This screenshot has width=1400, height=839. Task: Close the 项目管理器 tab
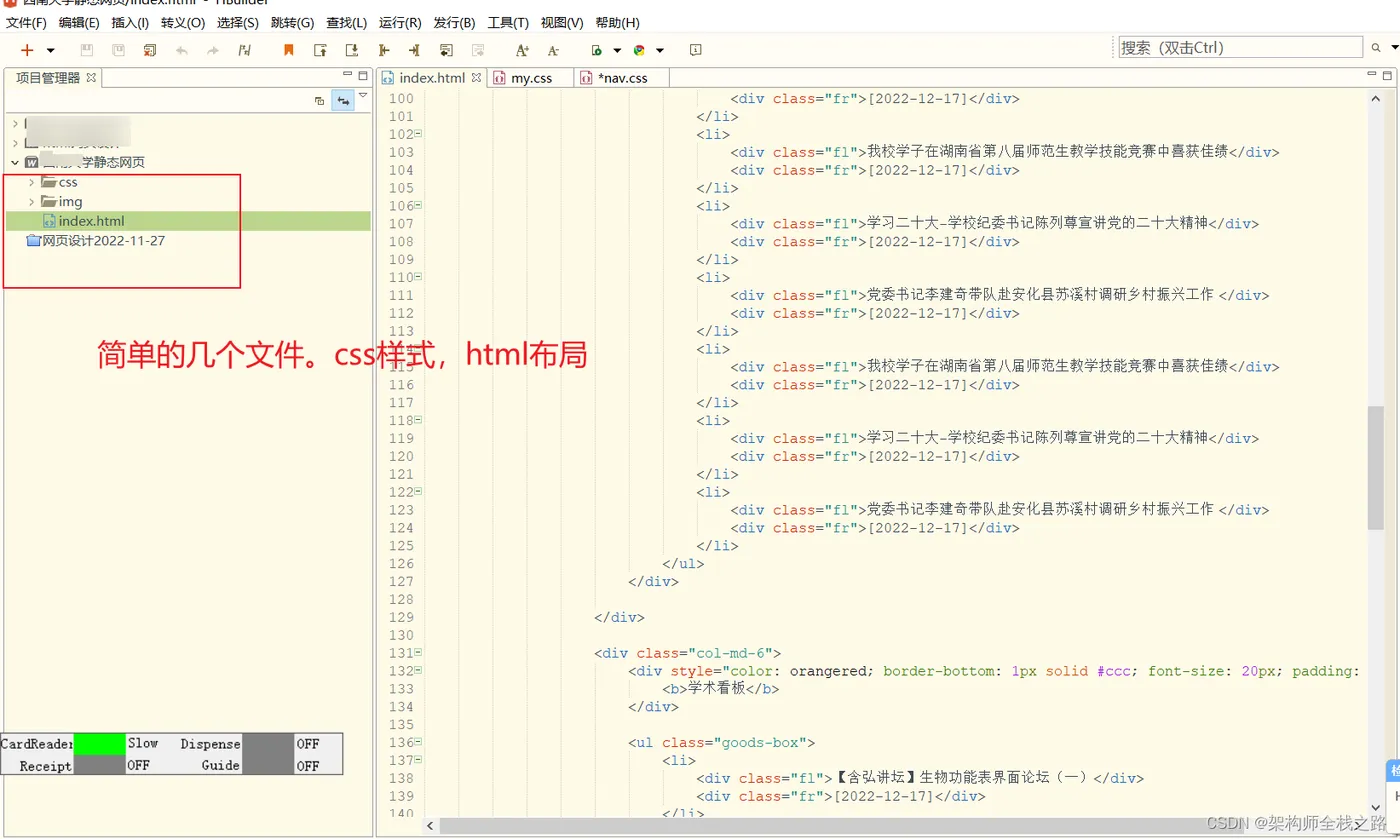(x=91, y=77)
